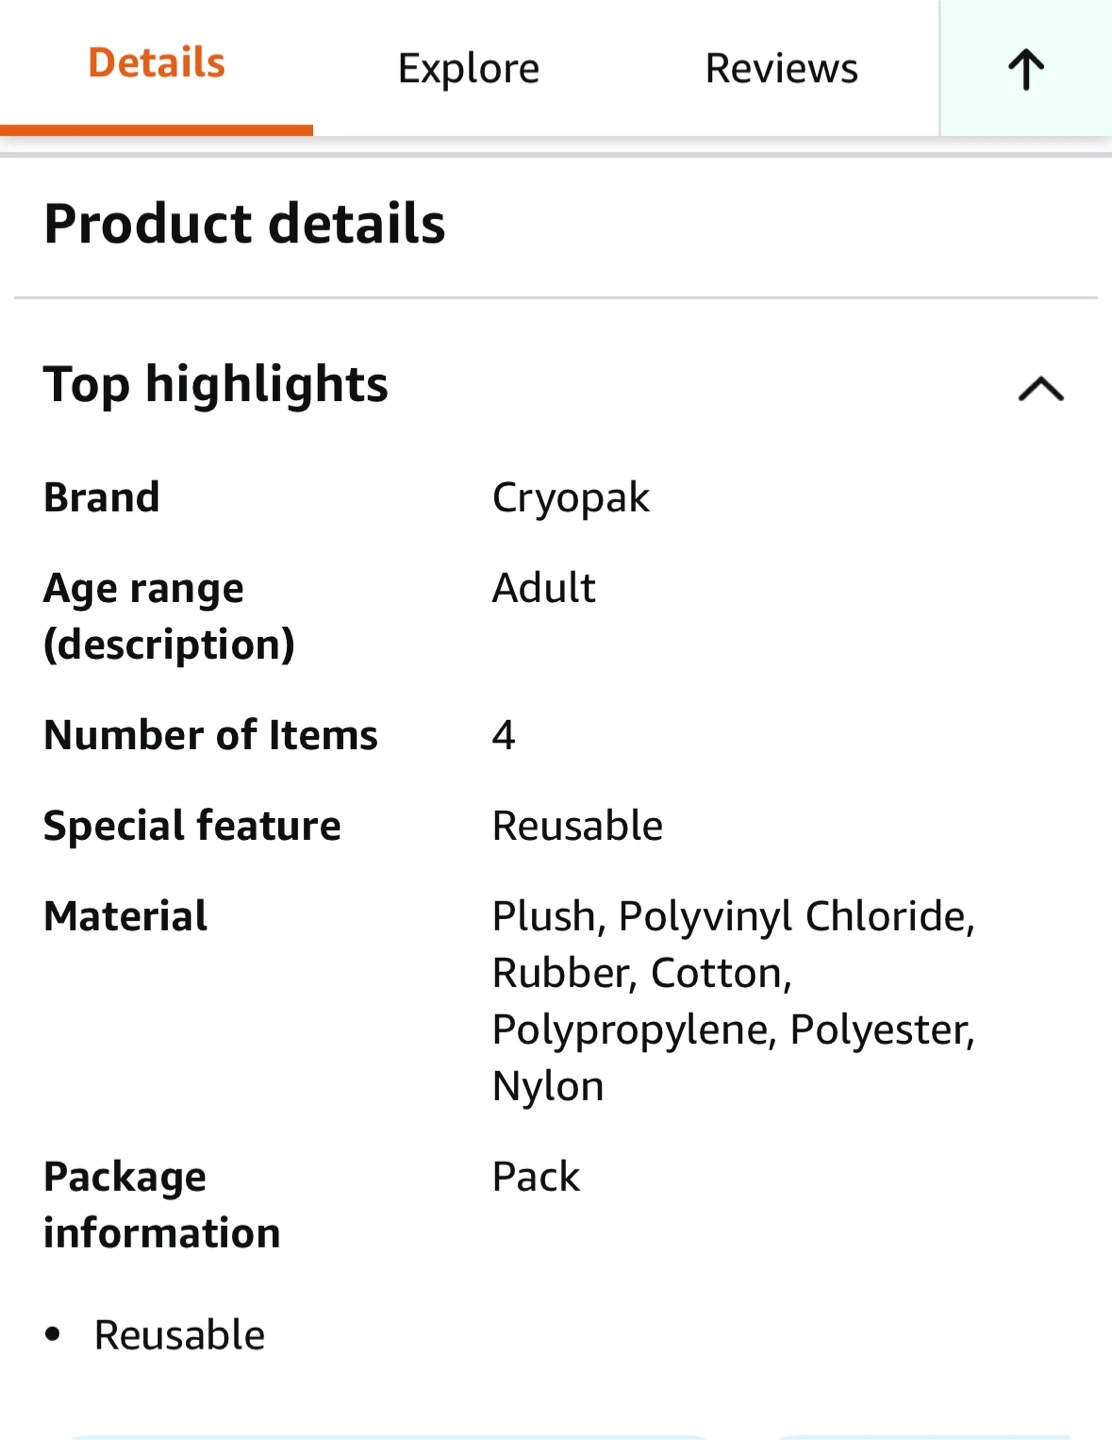
Task: Select the Cryopak brand value
Action: pos(570,498)
